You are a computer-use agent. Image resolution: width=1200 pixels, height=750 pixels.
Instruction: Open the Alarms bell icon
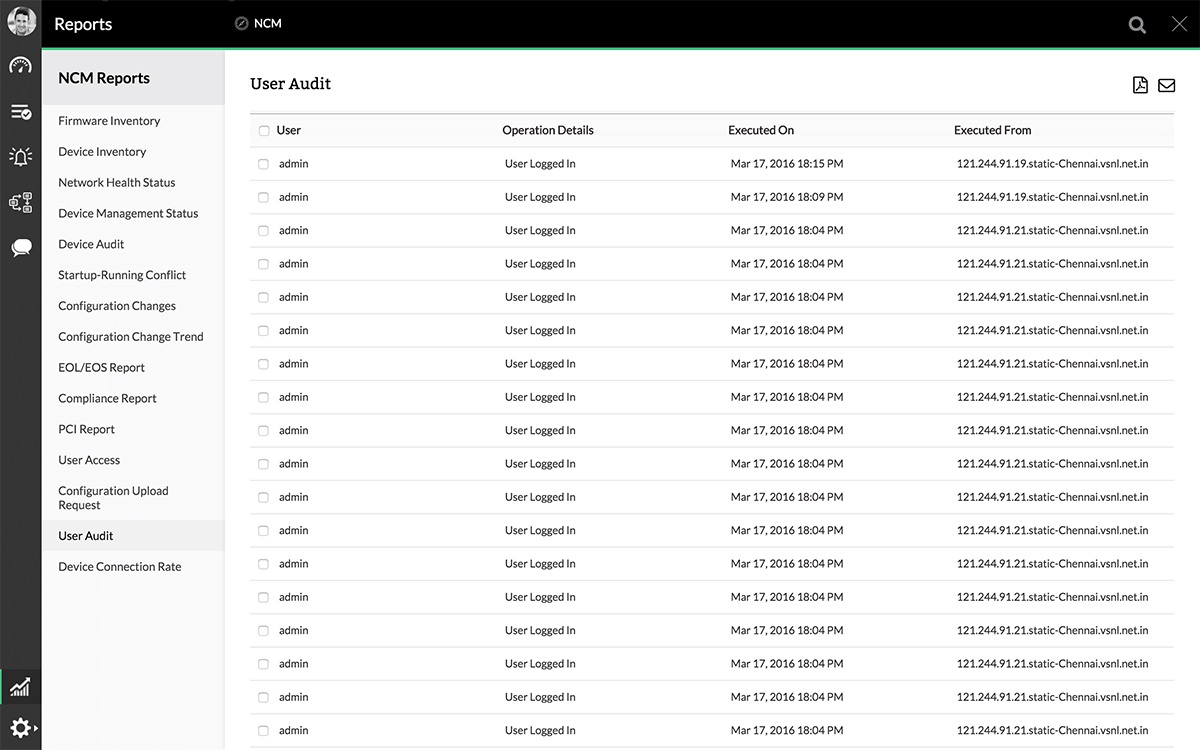21,156
